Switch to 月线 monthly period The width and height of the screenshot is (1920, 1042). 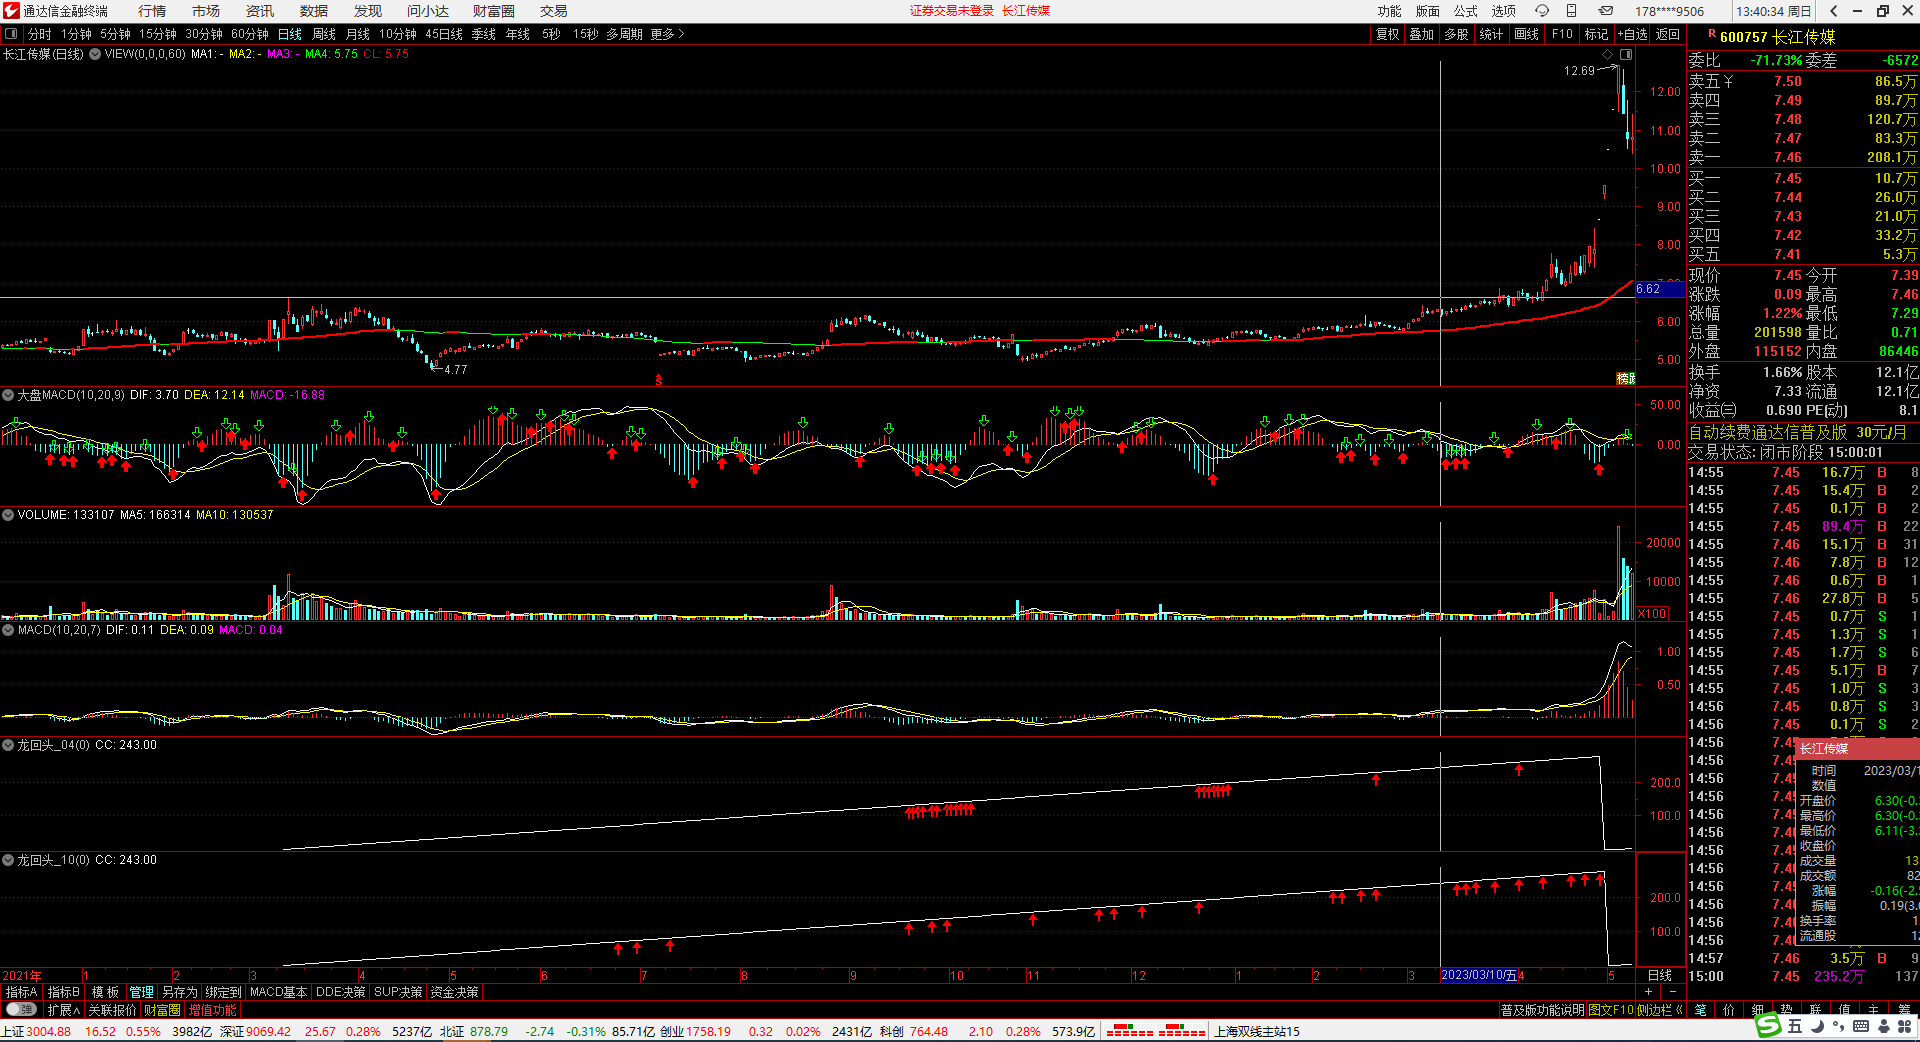[x=358, y=34]
